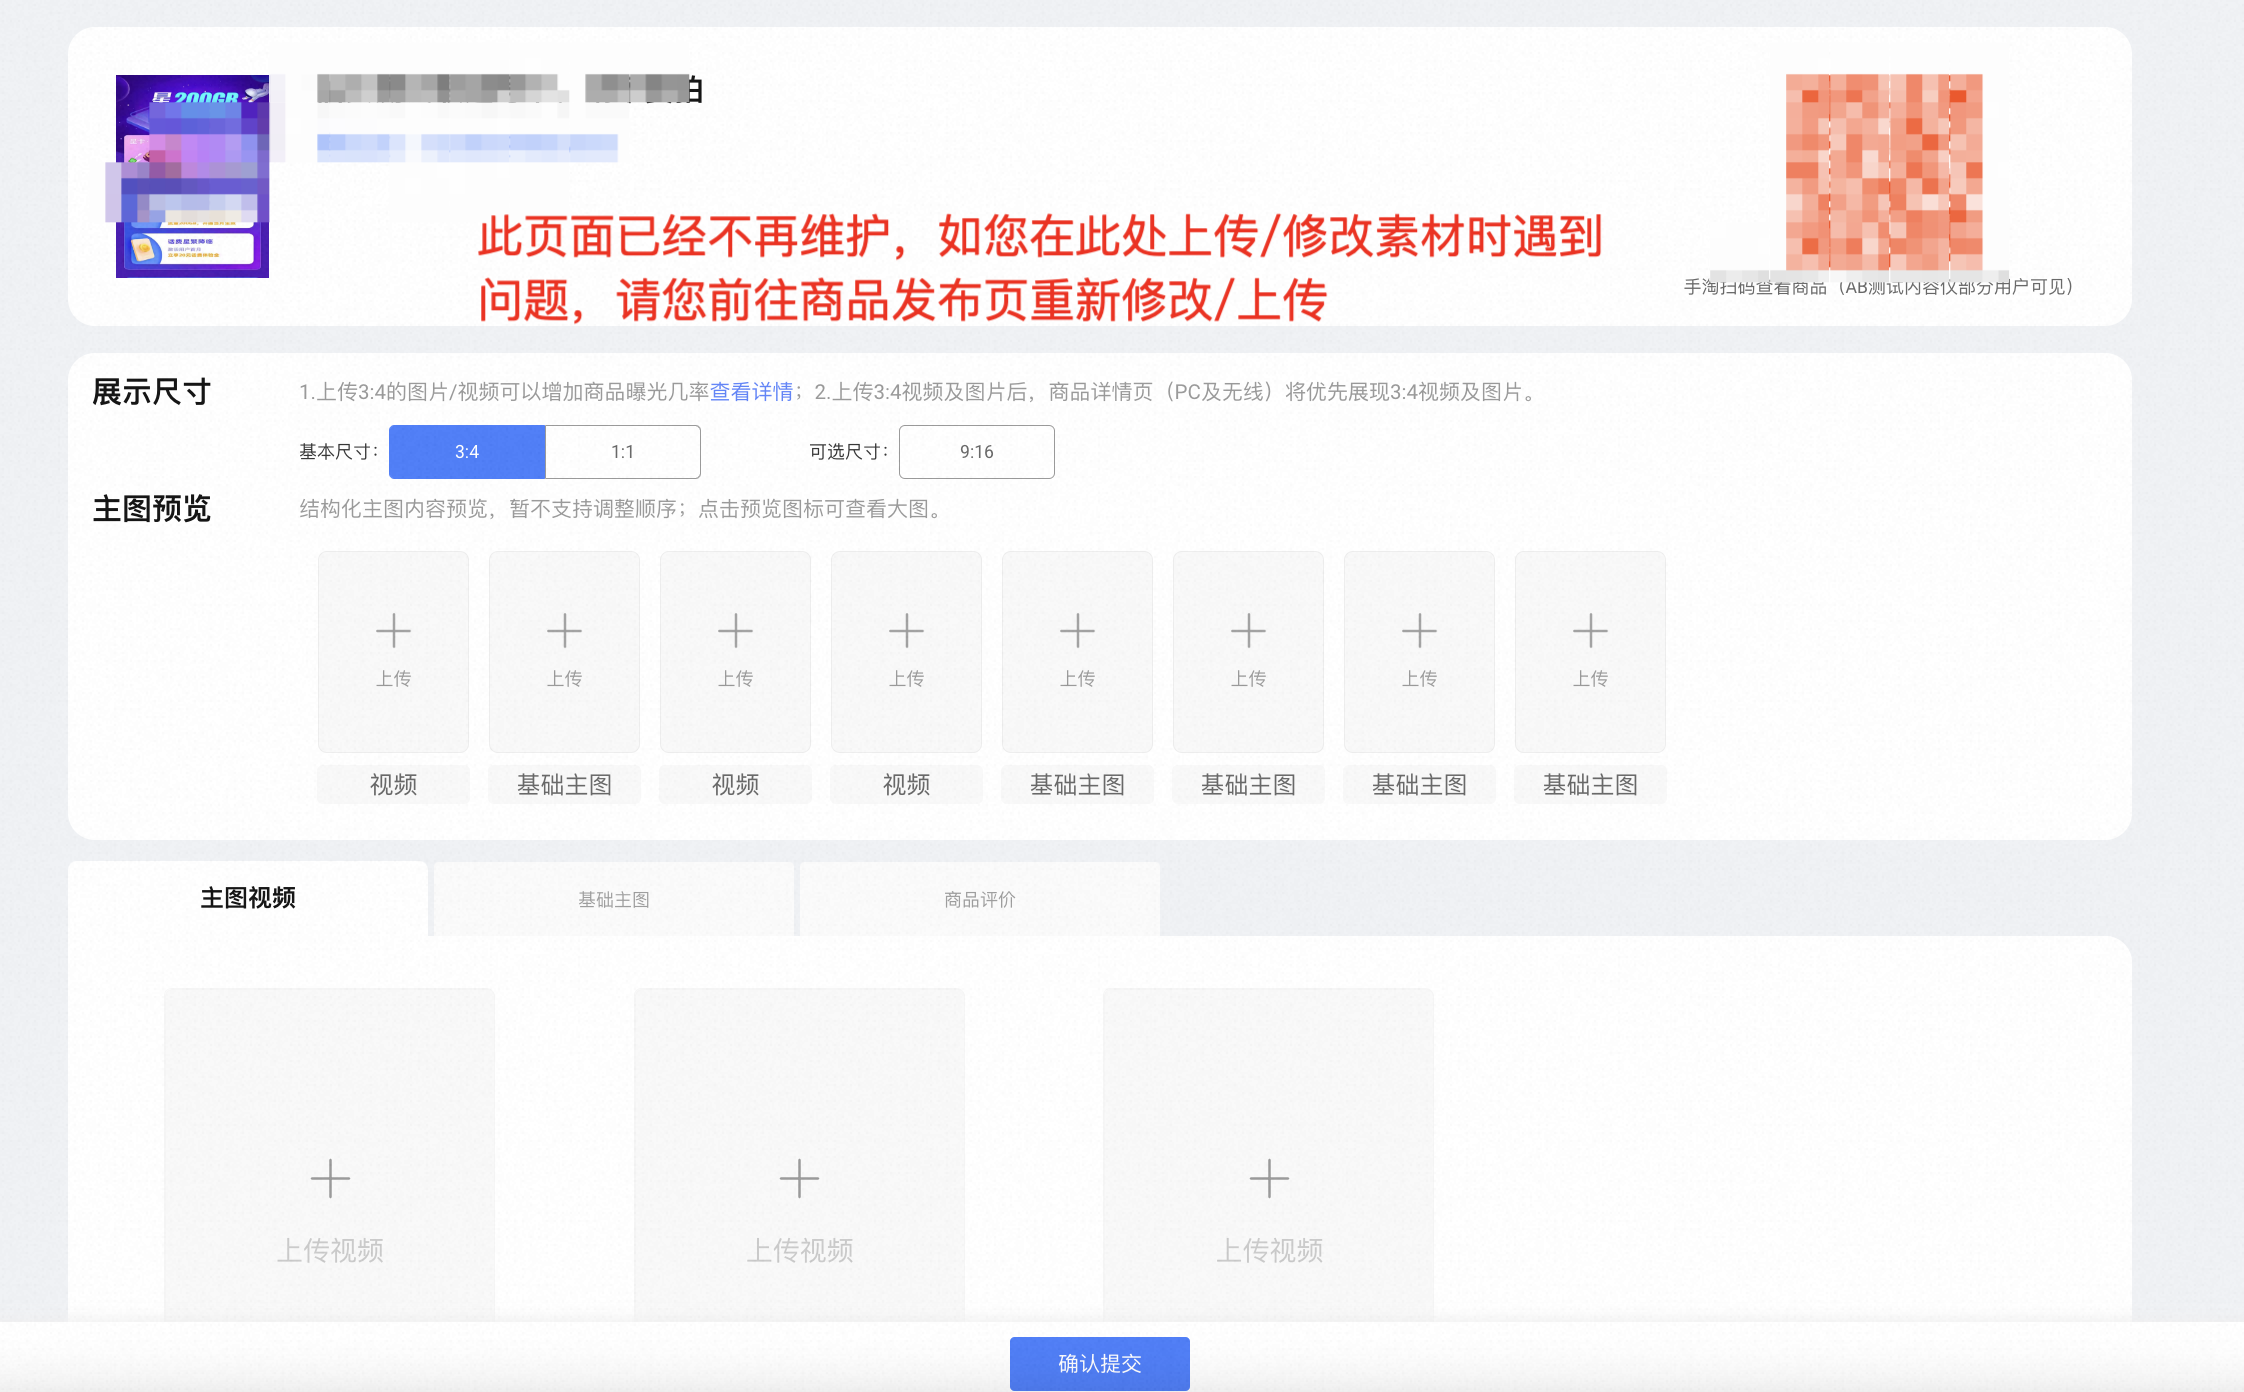Click the third 上传视频 upload box
Screen dimensions: 2244x1392
point(1269,1155)
